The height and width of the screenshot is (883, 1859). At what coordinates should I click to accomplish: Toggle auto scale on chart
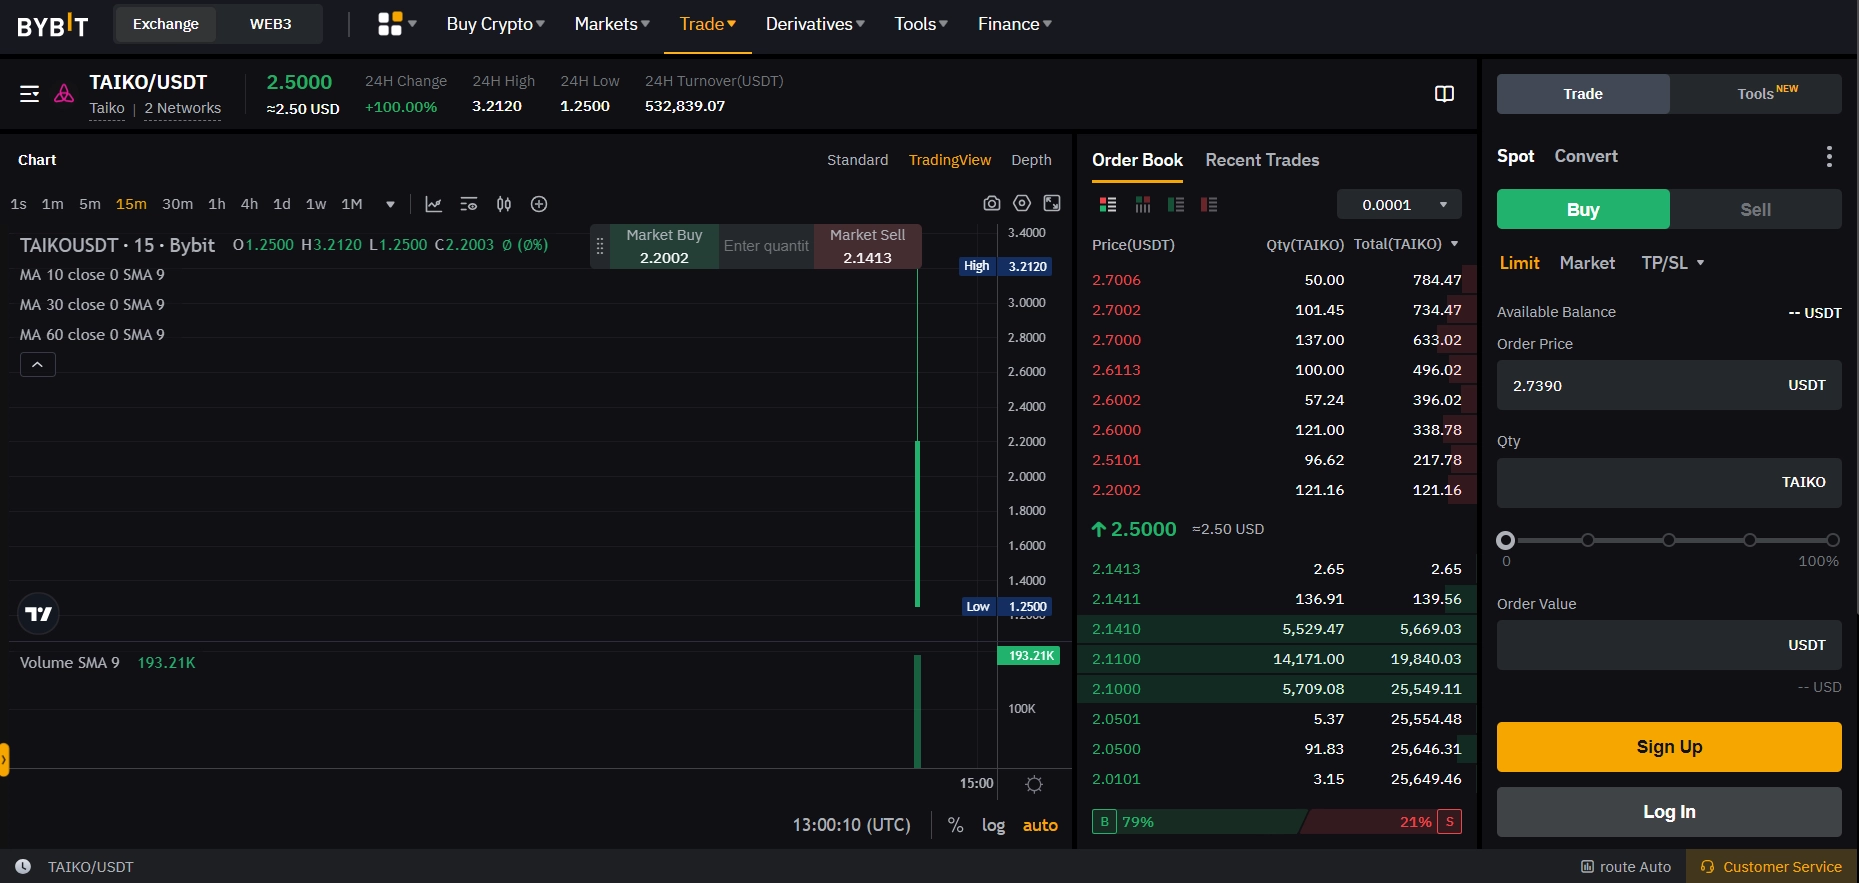coord(1040,825)
